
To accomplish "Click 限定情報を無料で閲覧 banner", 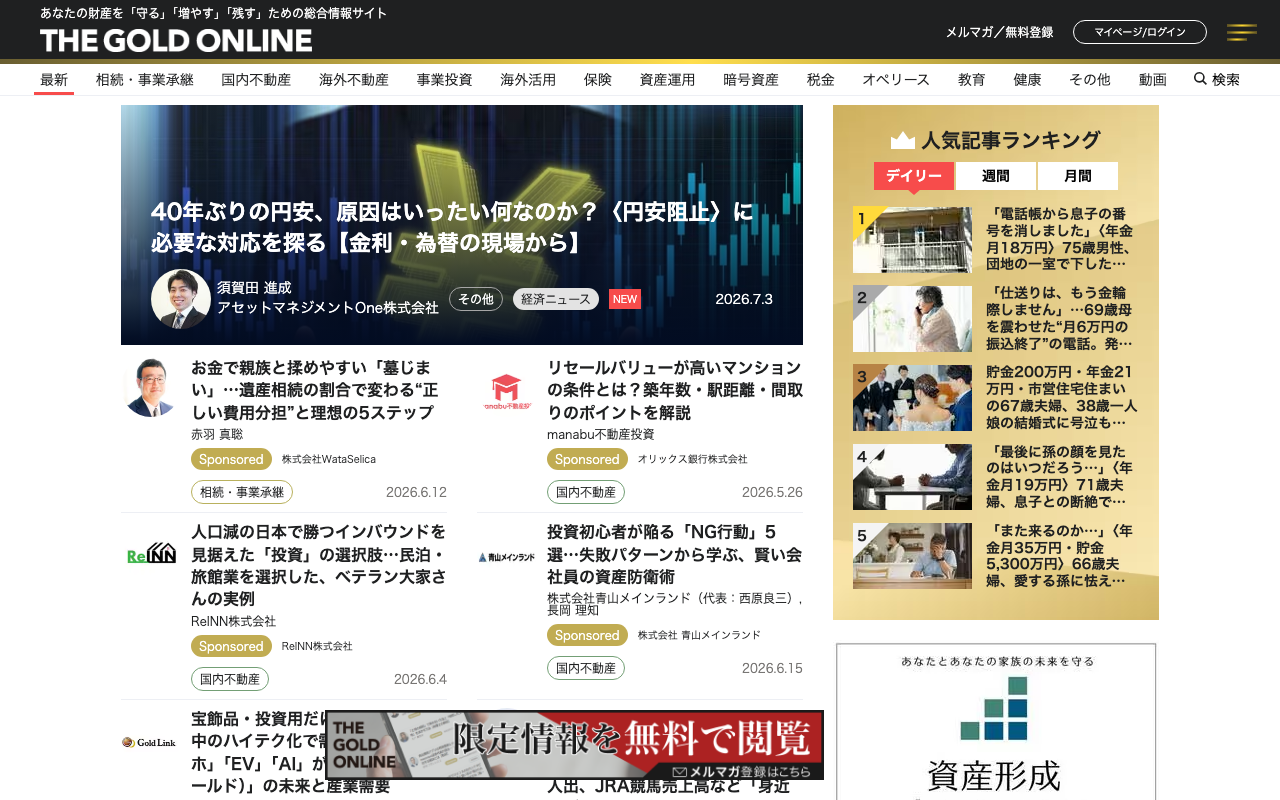I will (x=575, y=745).
